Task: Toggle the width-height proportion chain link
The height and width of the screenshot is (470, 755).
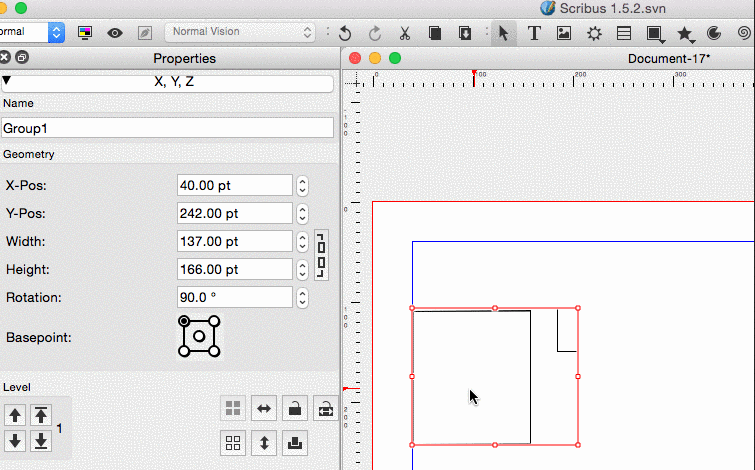Action: [x=321, y=255]
